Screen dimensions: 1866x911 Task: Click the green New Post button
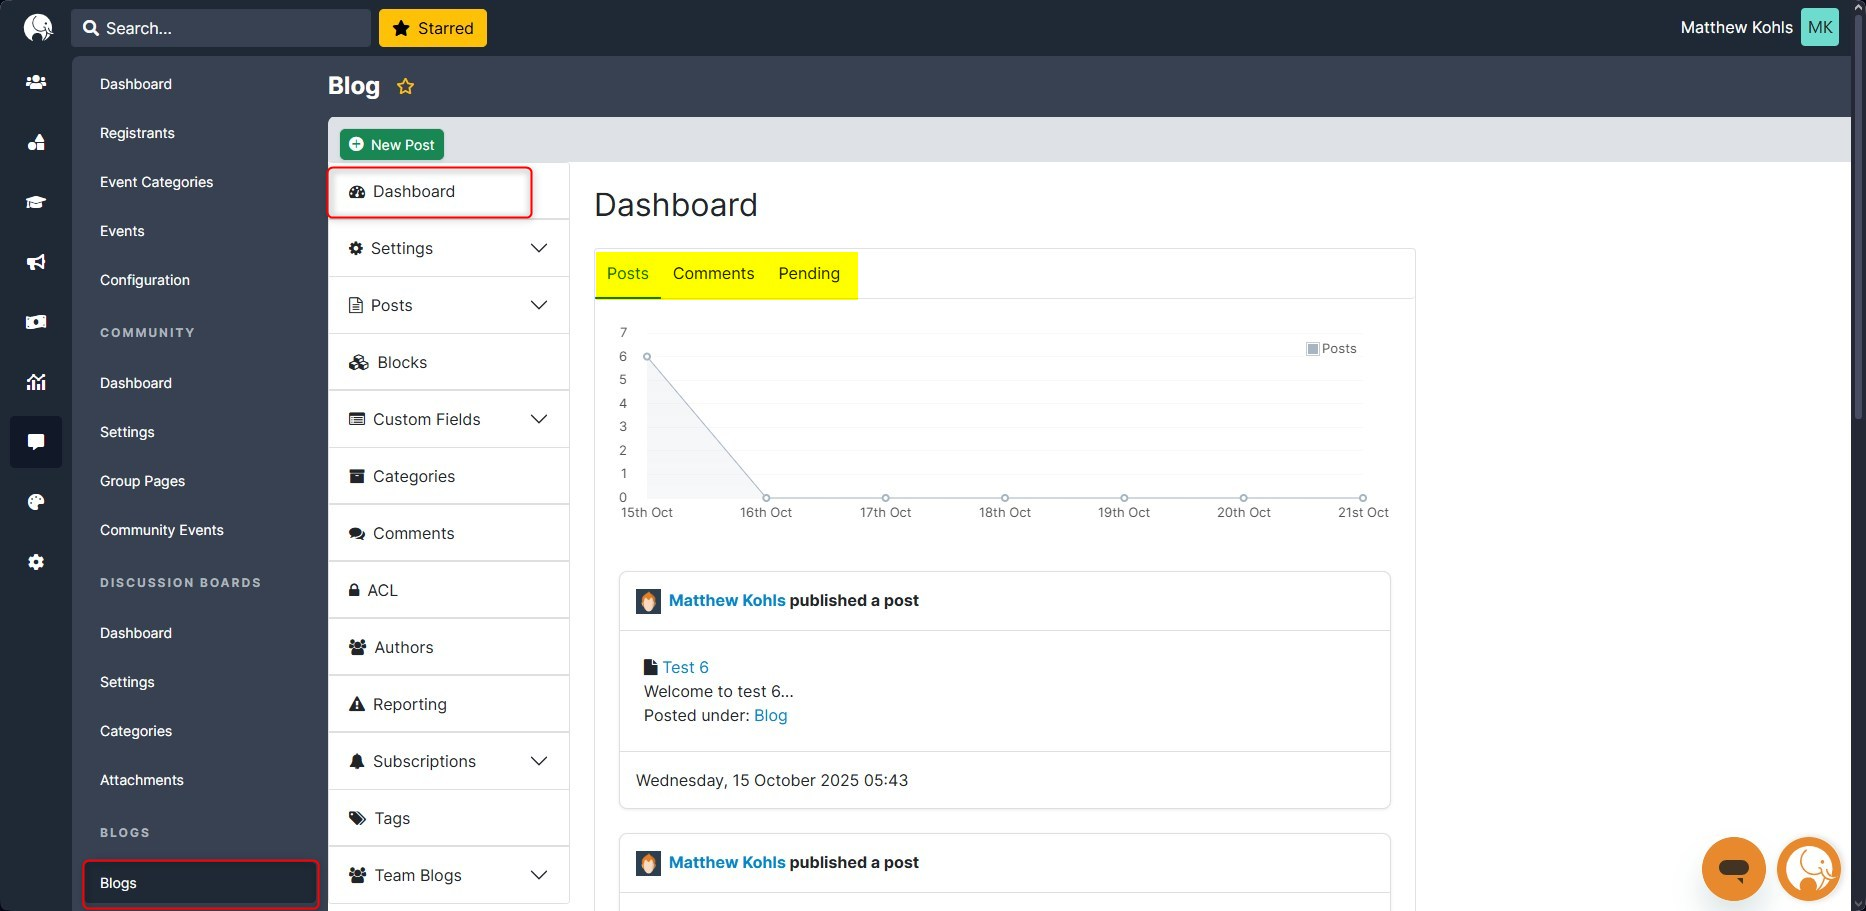(392, 145)
